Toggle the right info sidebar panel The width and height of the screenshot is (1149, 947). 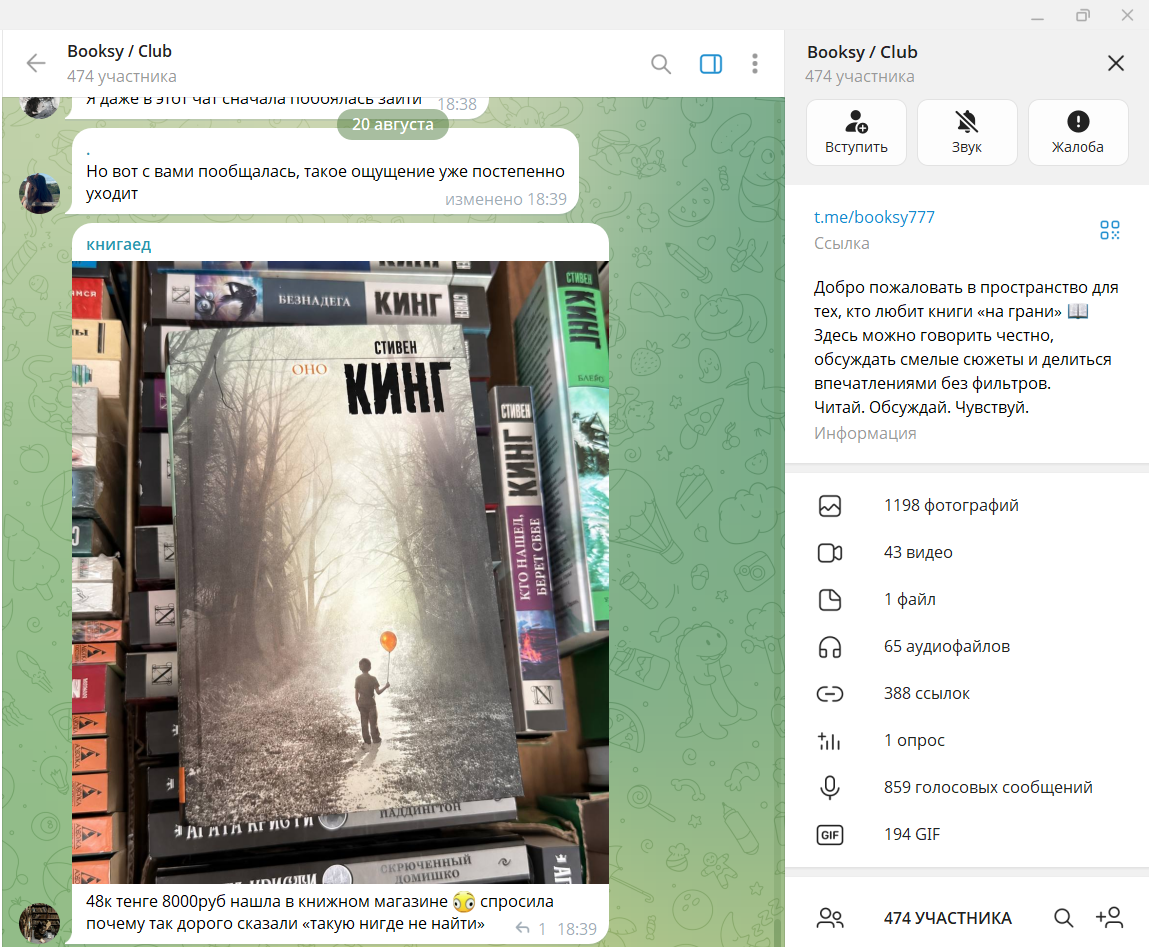tap(711, 64)
